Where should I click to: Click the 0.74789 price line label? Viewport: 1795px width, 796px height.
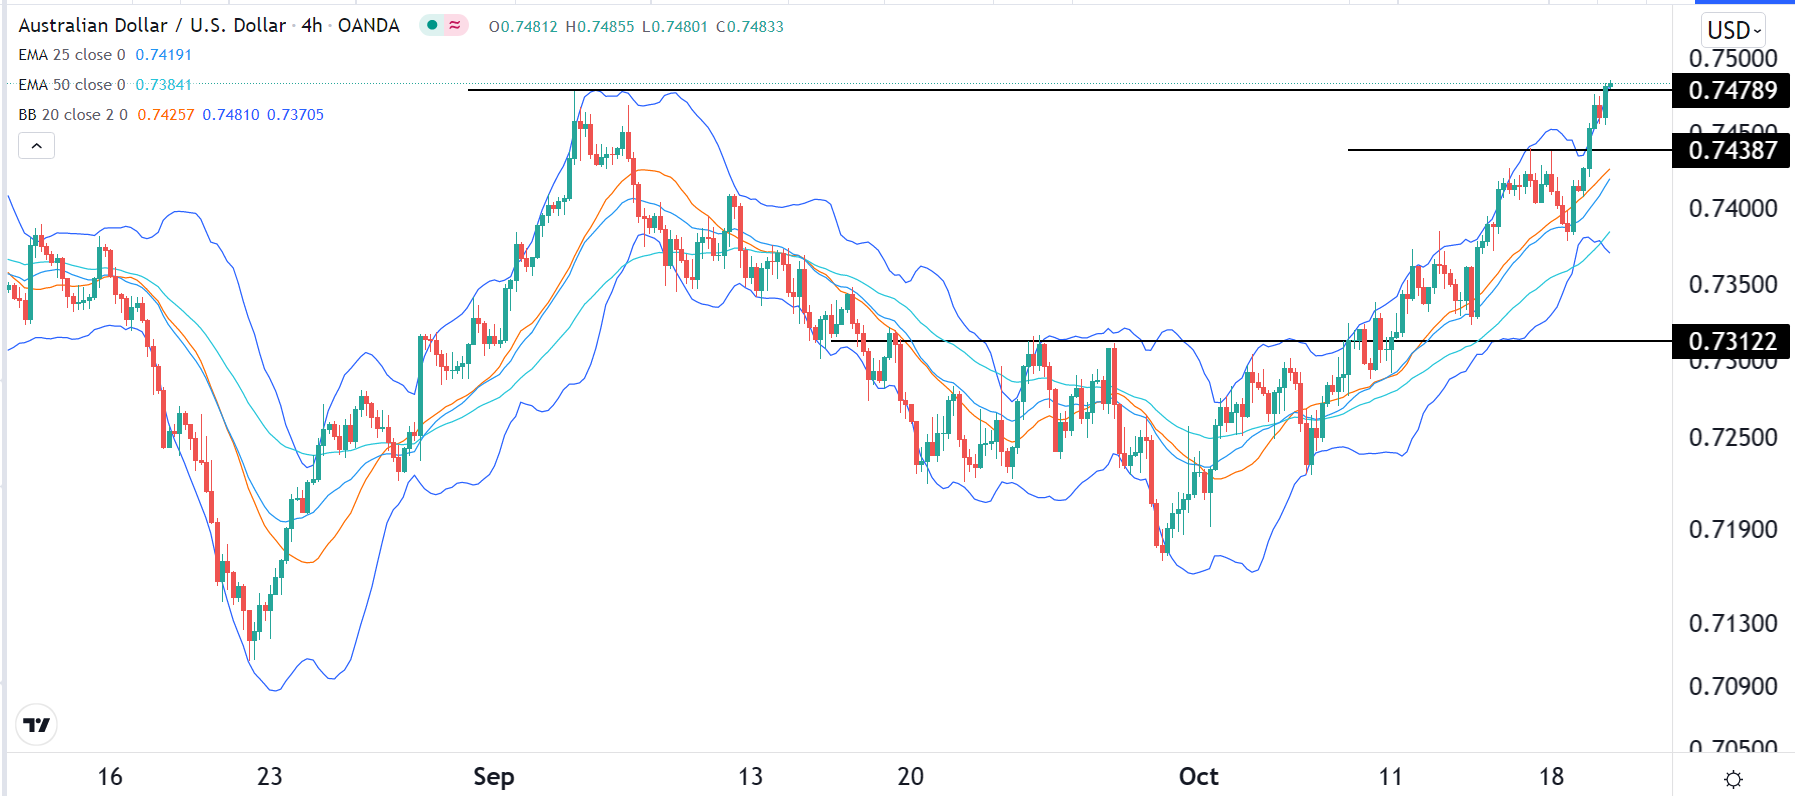point(1732,90)
